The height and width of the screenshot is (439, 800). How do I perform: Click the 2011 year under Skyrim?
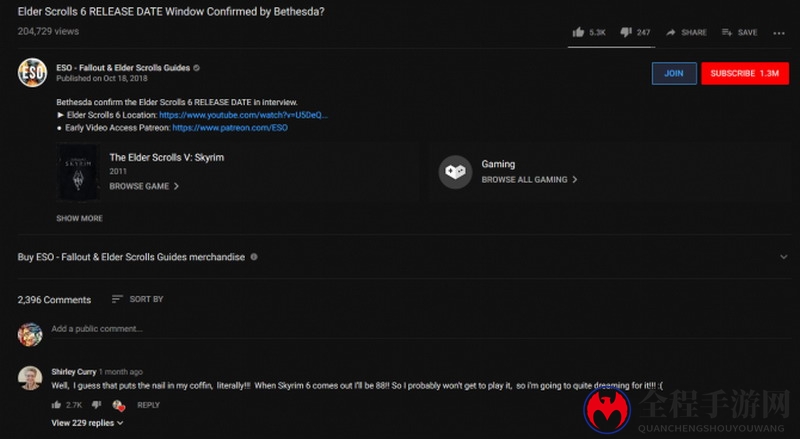click(x=117, y=172)
